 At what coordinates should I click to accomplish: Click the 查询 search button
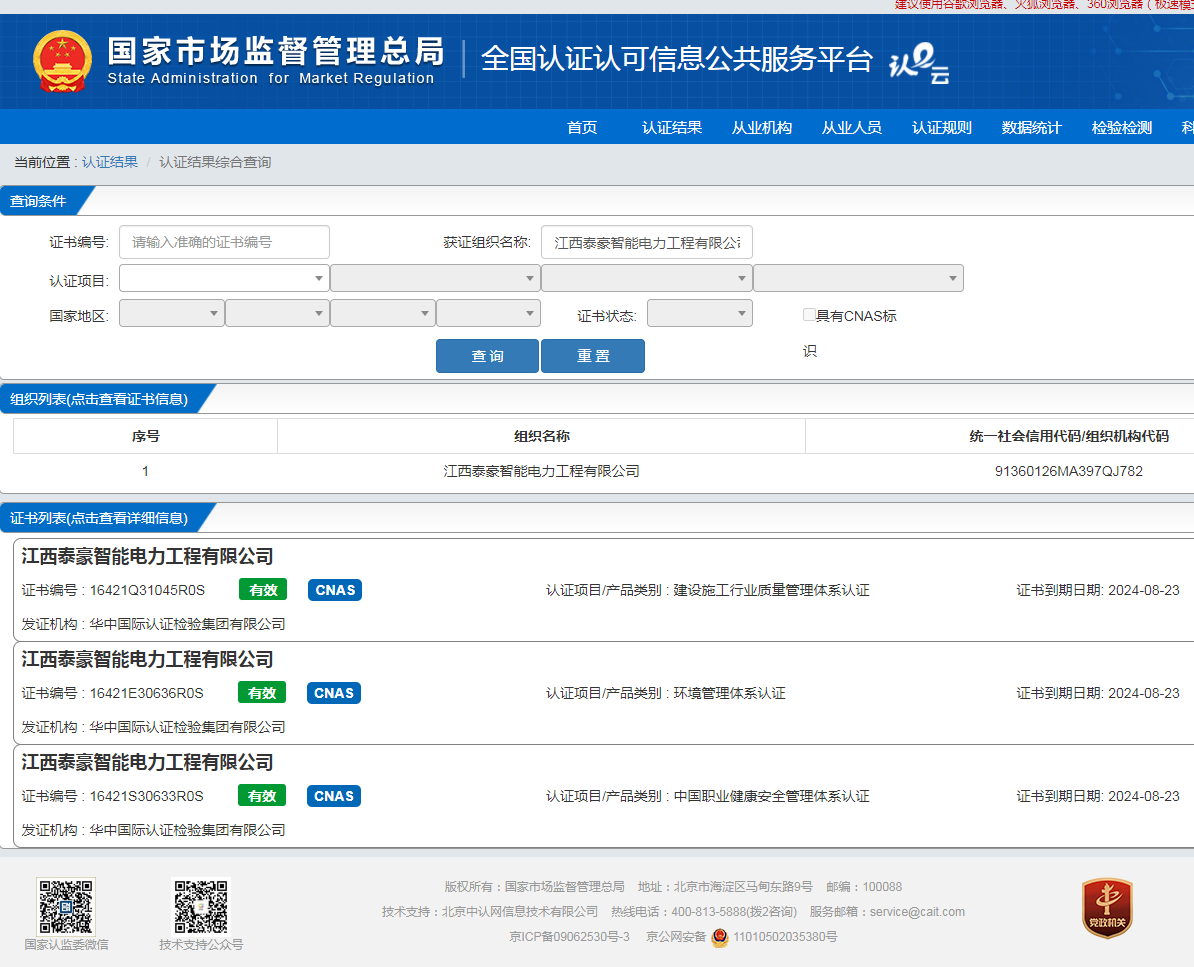487,356
